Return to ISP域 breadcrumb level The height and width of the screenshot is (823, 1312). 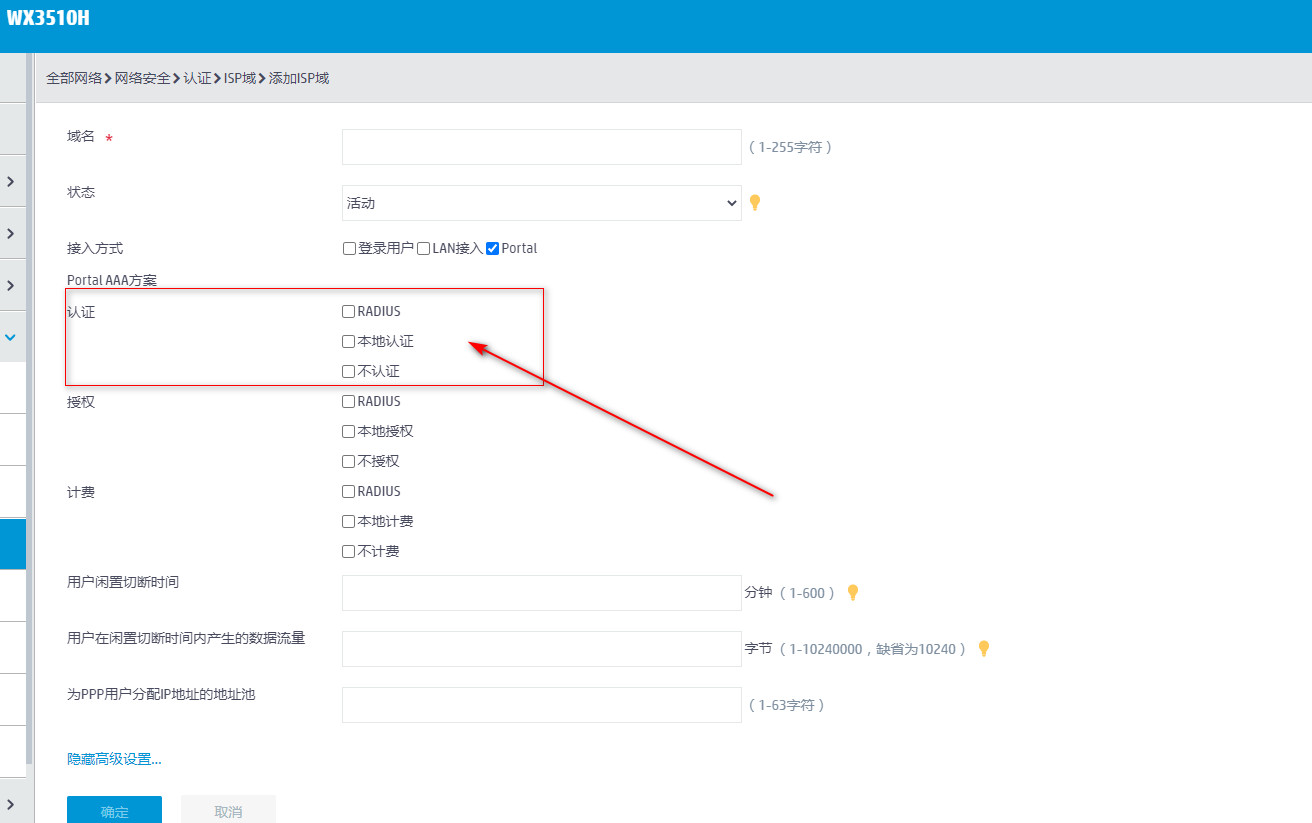click(240, 77)
